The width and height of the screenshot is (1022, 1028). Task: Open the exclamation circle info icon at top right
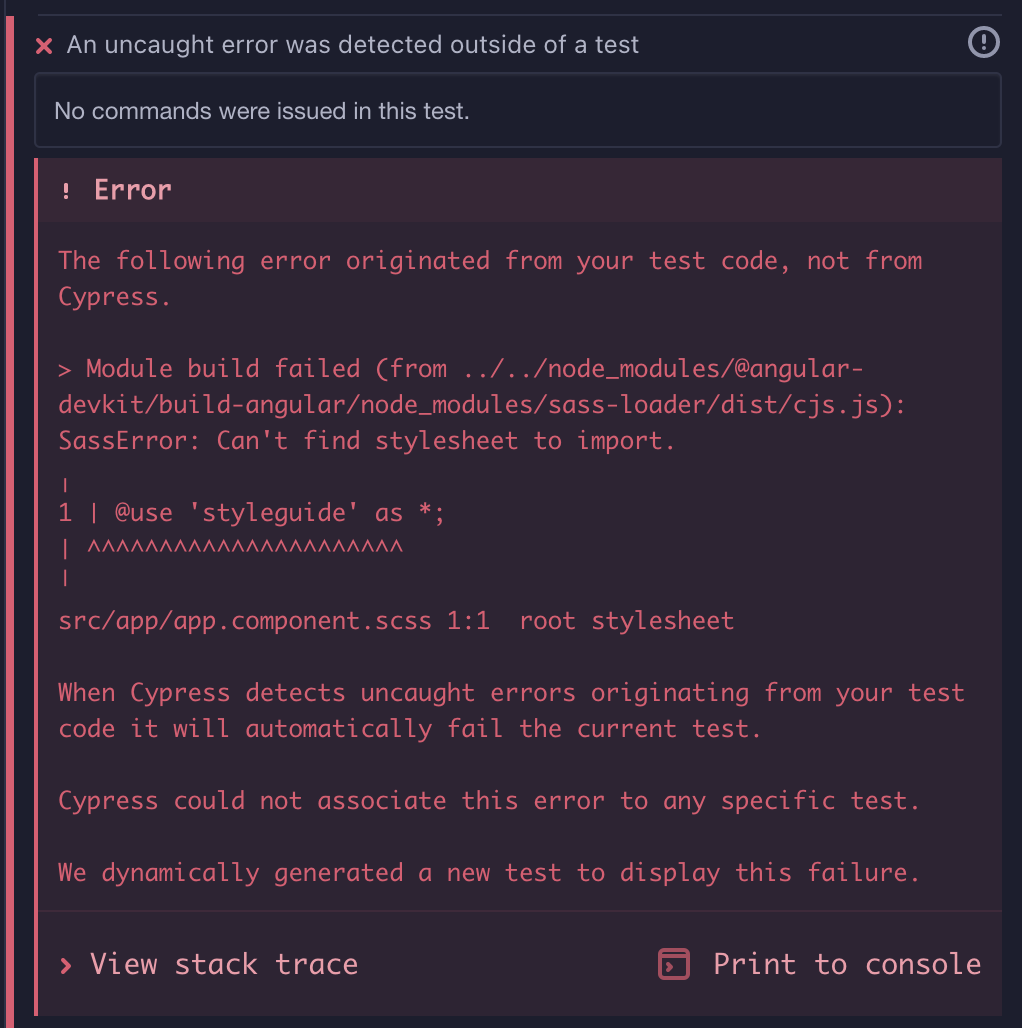982,43
